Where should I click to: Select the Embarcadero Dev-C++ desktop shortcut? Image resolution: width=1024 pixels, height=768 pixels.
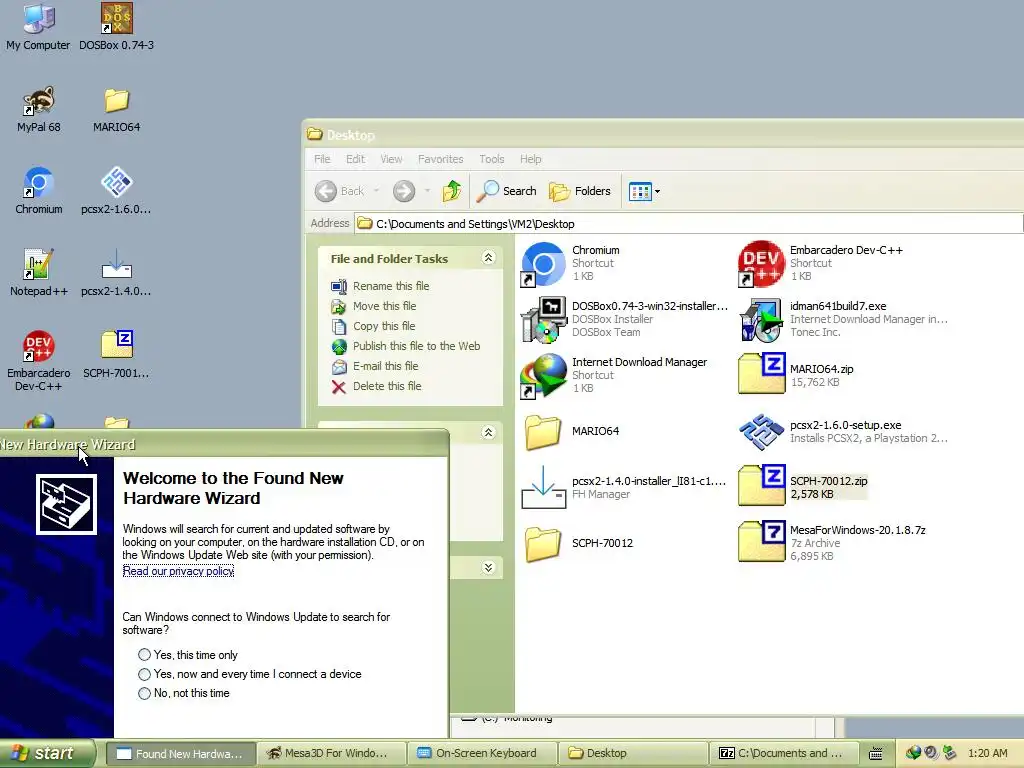(x=39, y=360)
